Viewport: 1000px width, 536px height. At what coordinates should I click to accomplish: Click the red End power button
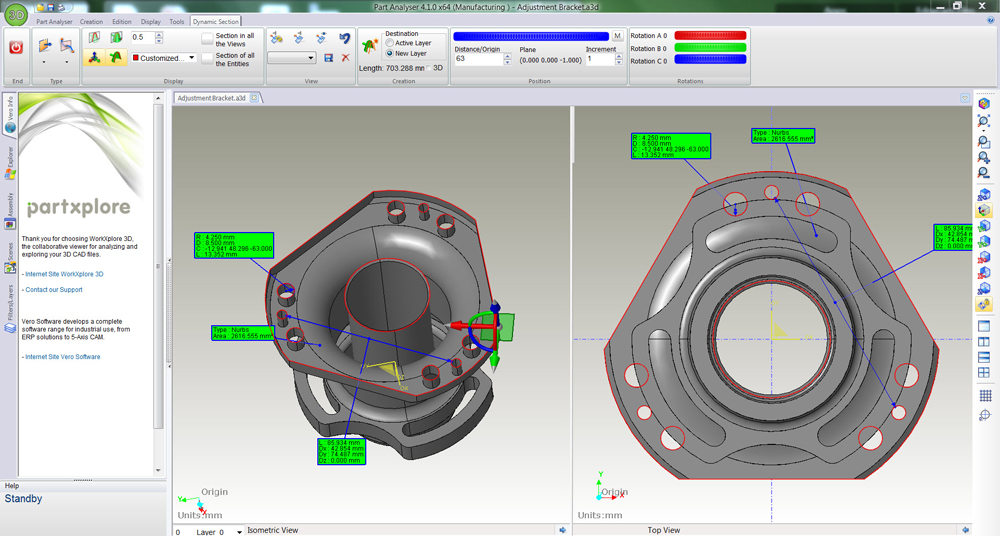coord(16,47)
